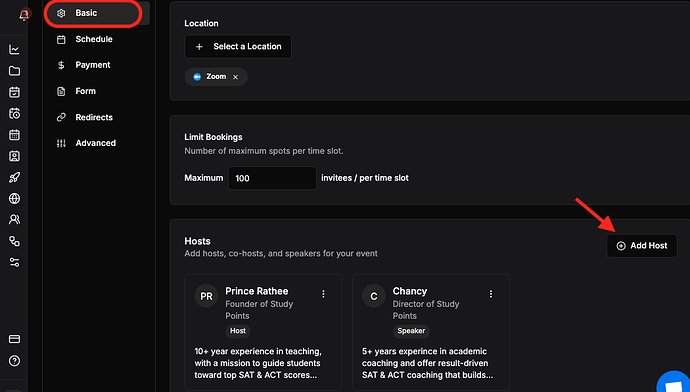
Task: Click the Zoom location chip
Action: 216,77
